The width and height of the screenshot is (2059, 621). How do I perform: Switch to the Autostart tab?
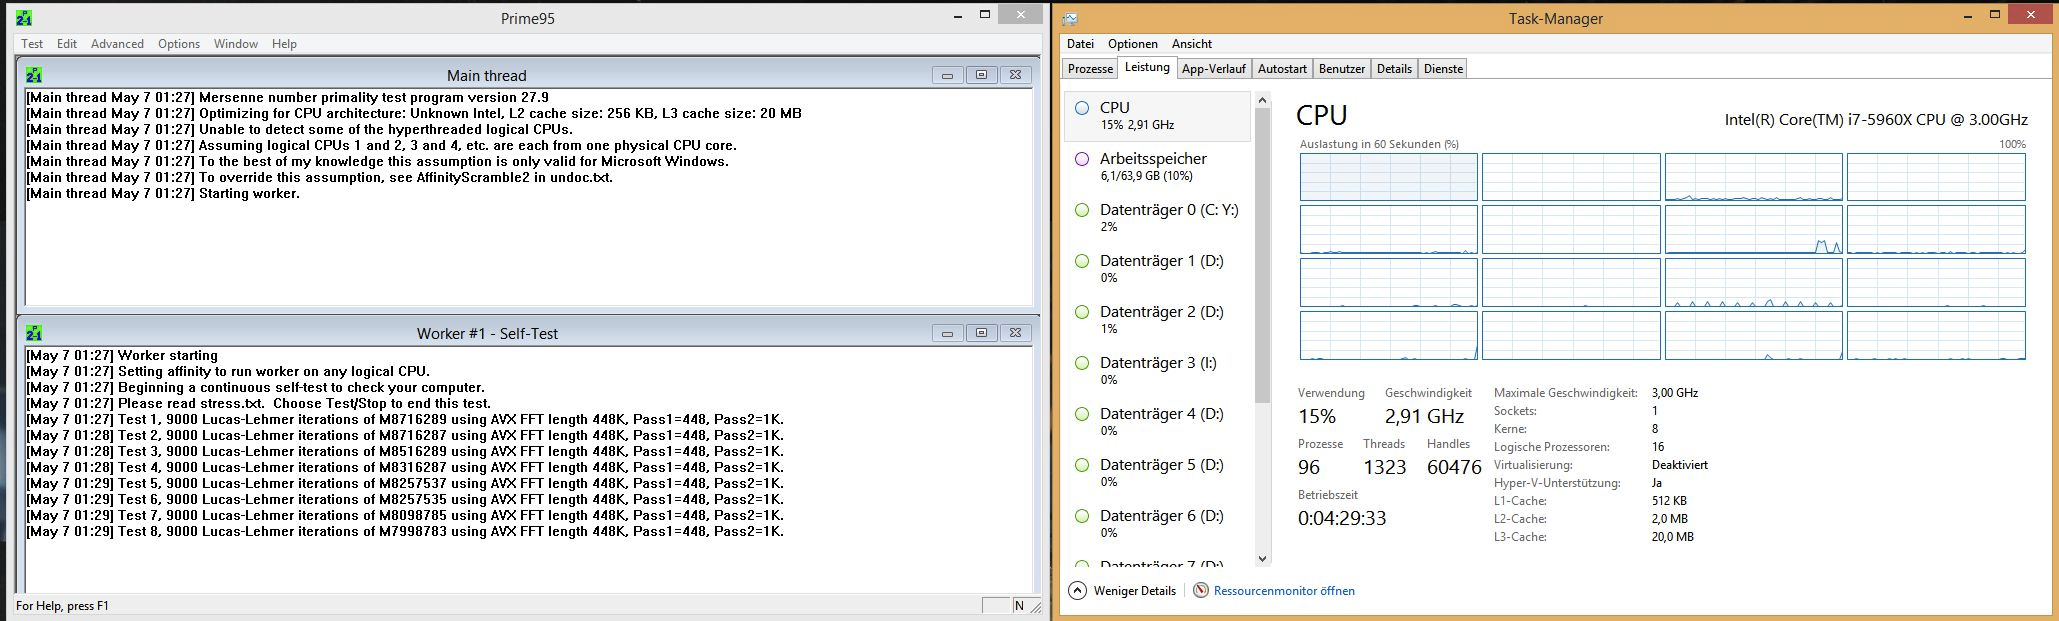1282,69
